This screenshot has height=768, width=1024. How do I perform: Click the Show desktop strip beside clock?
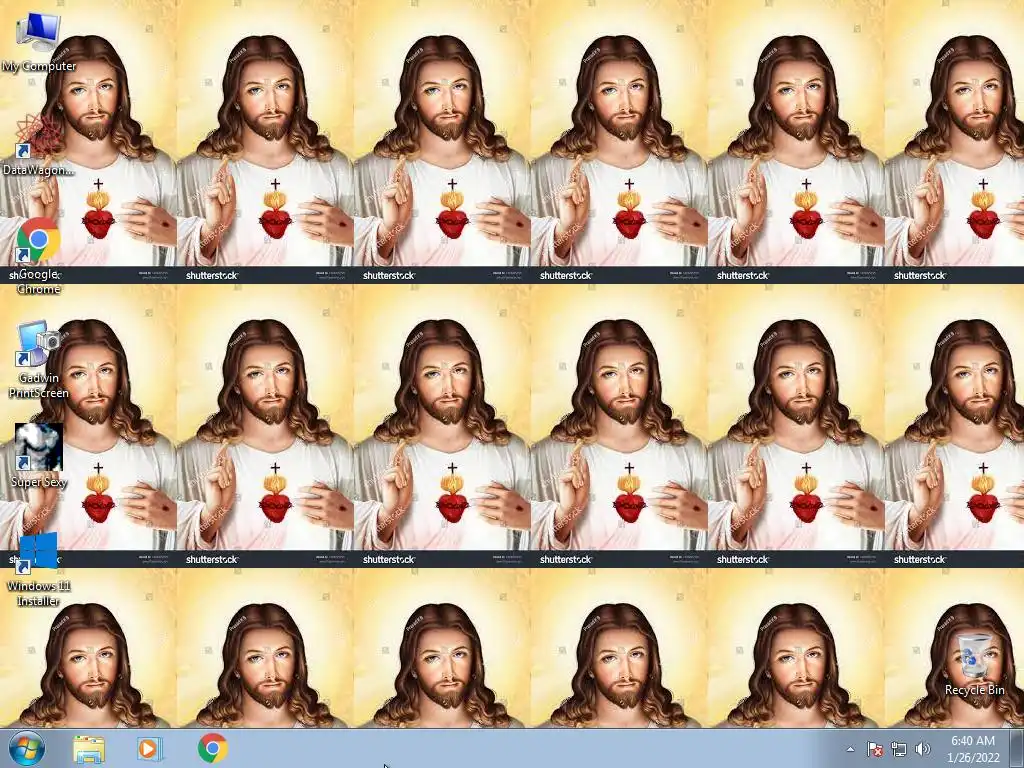click(1017, 748)
